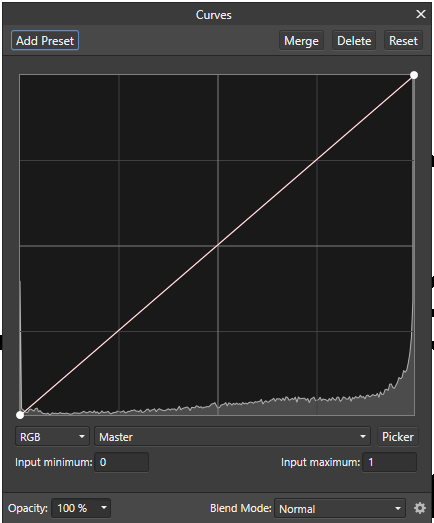Select the top-right curve control point
434x523 pixels.
point(414,75)
